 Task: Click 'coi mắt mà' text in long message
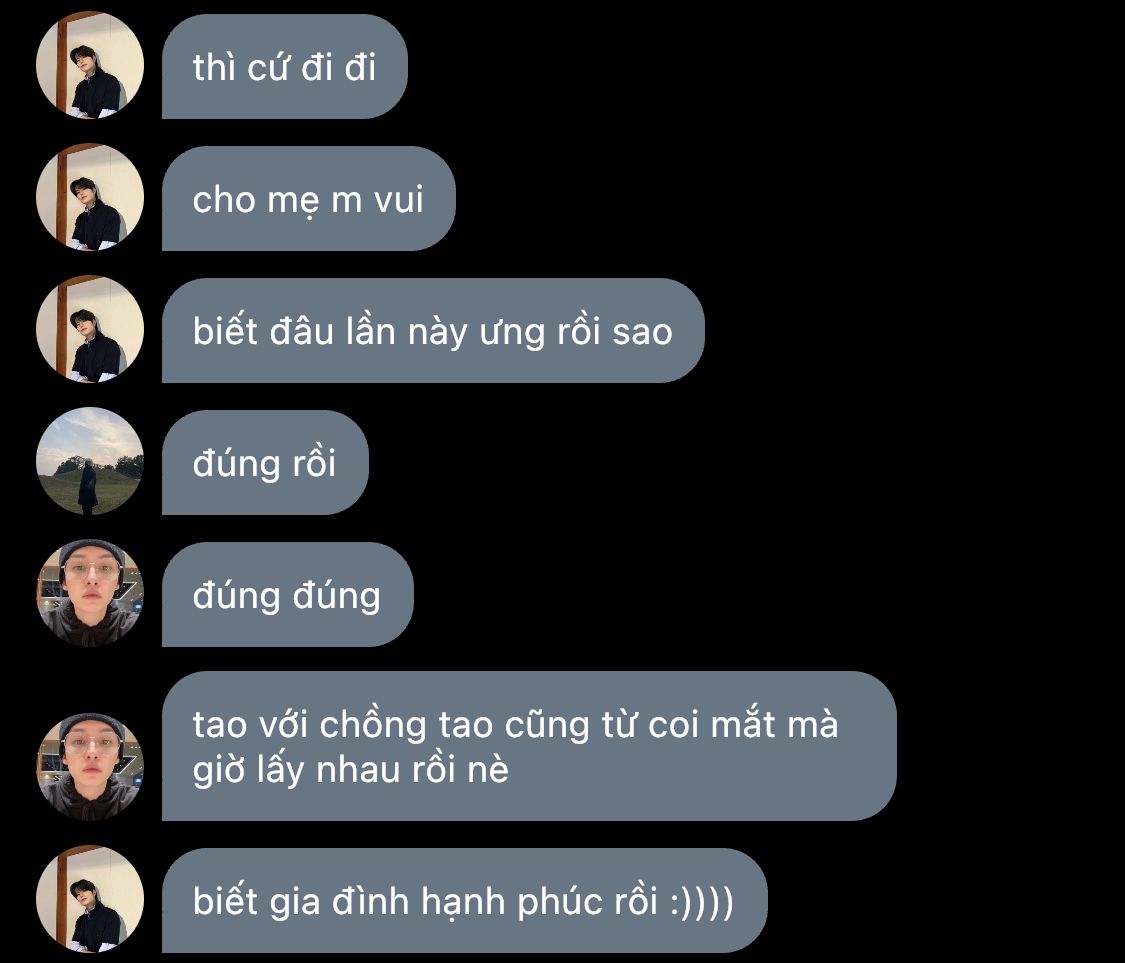[743, 724]
